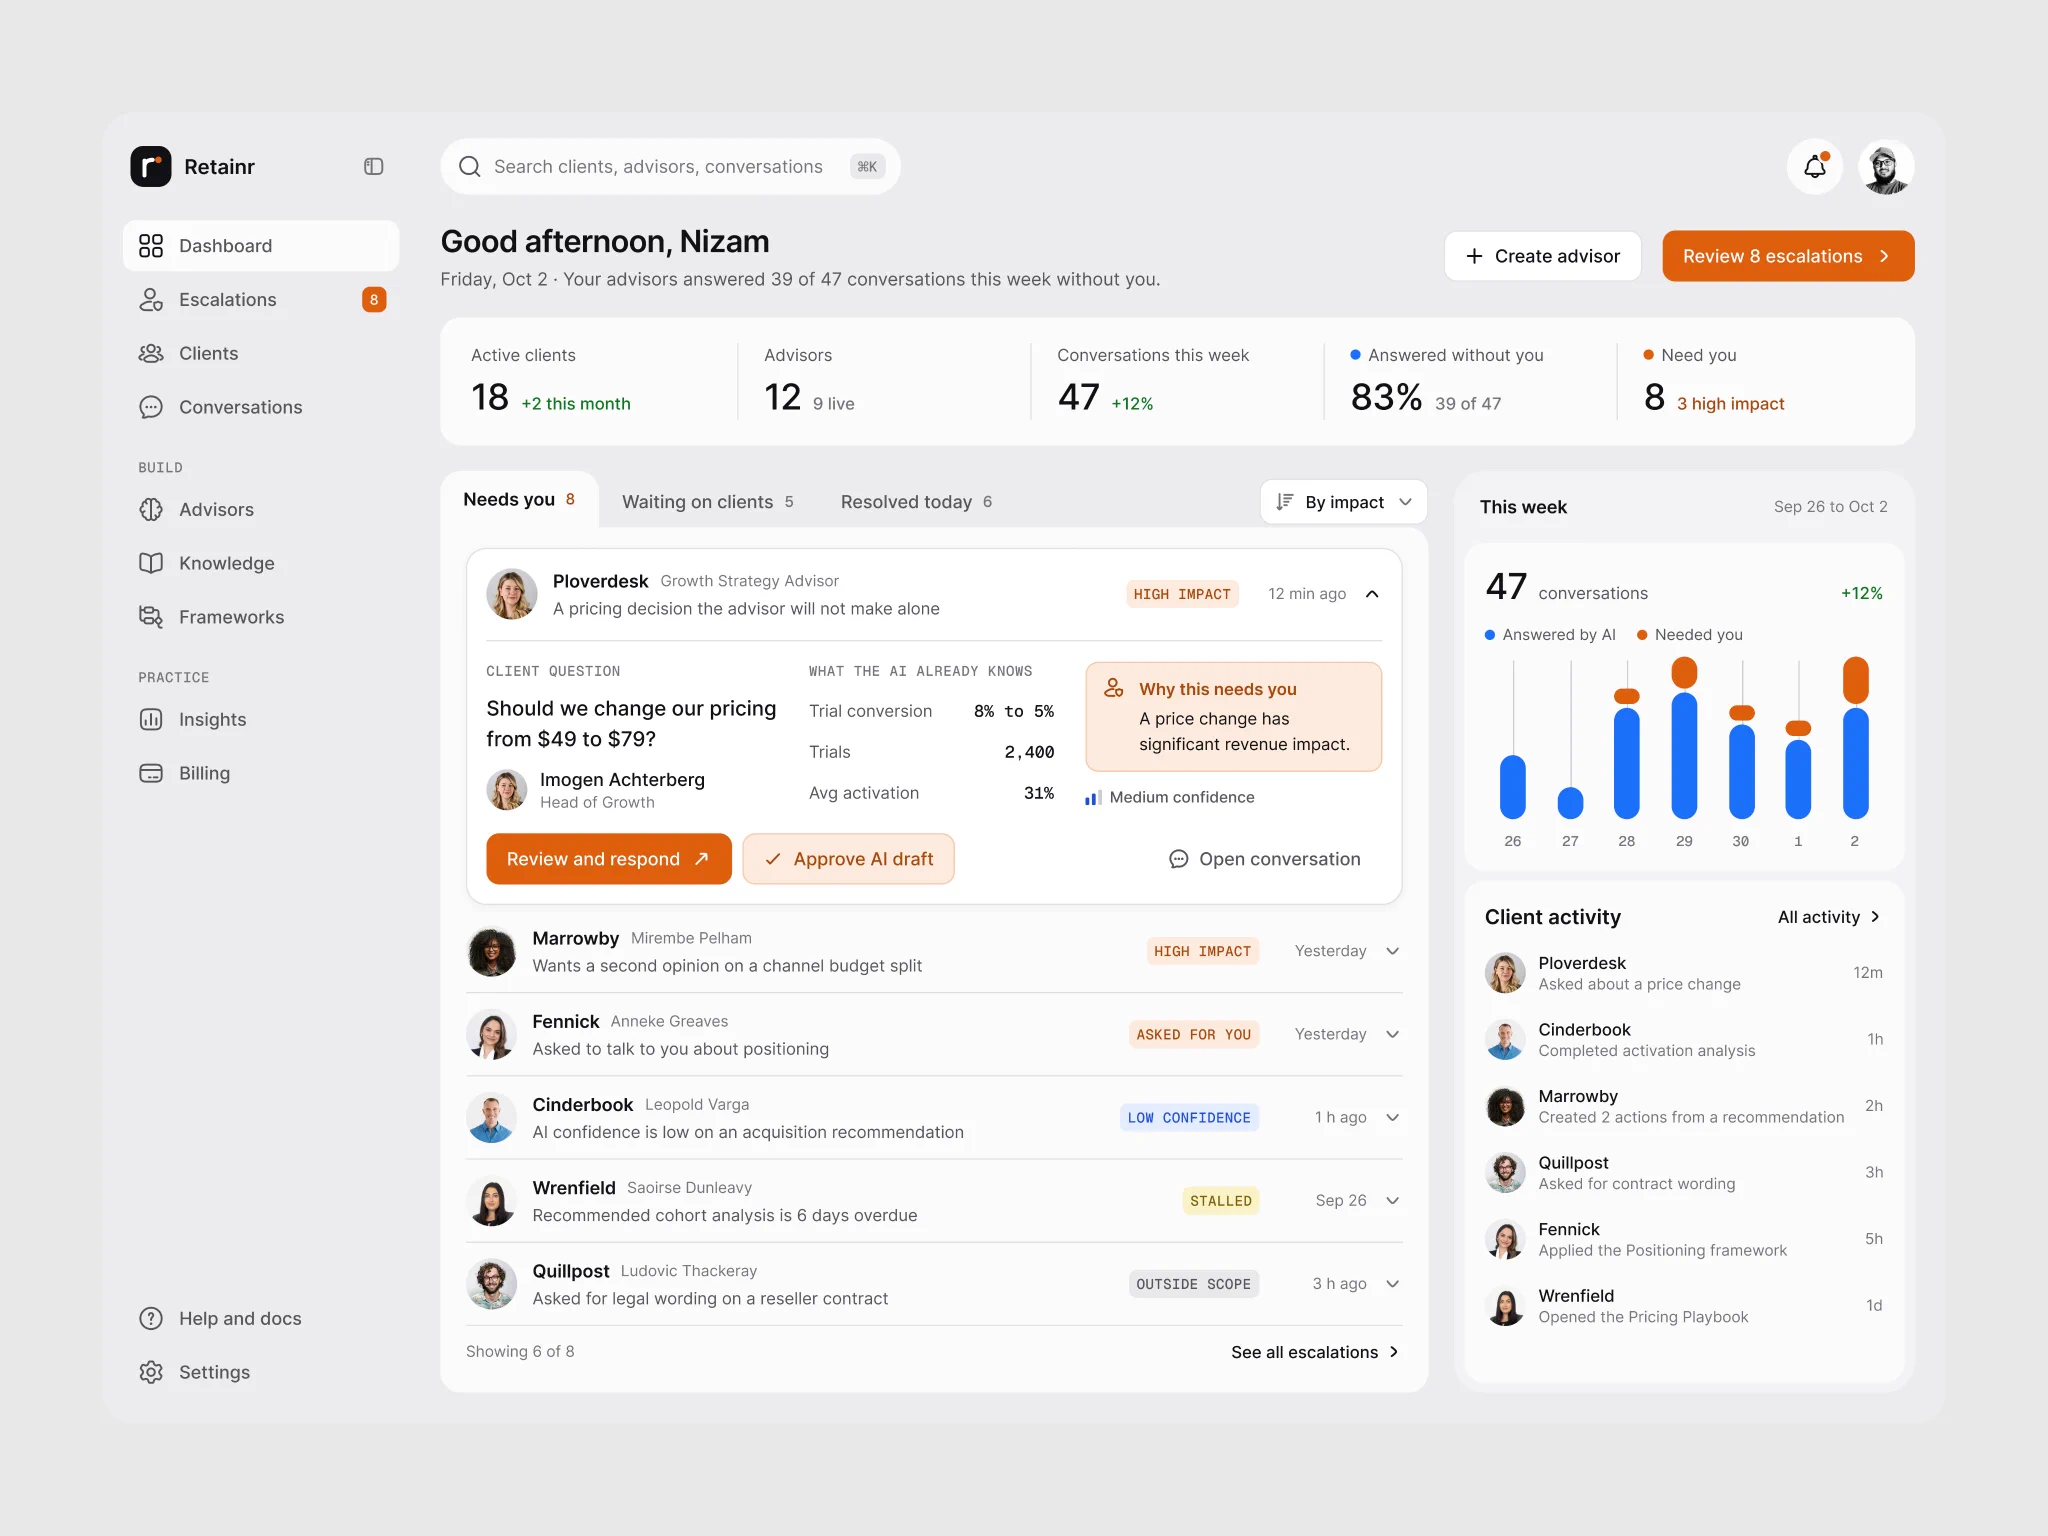Click the Answered by AI blue legend dot
Viewport: 2048px width, 1536px height.
tap(1490, 635)
